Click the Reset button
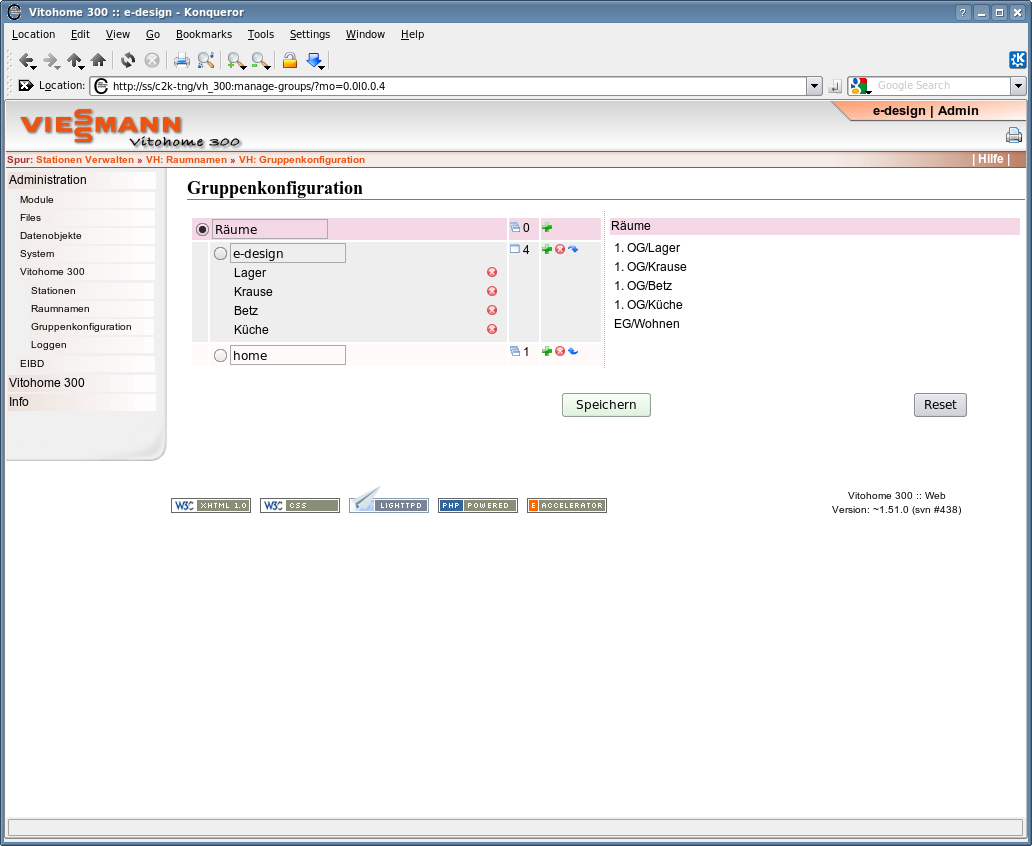1032x846 pixels. pos(940,405)
